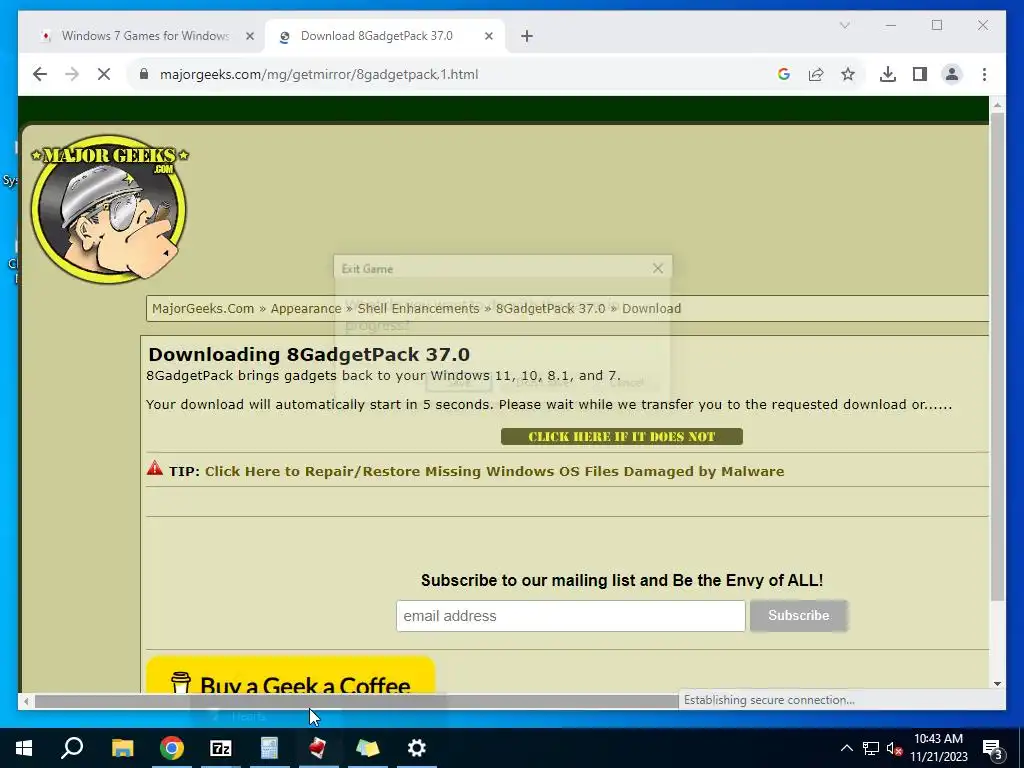Screen dimensions: 1024x768
Task: Close the faded Exit Game dialog
Action: pos(658,268)
